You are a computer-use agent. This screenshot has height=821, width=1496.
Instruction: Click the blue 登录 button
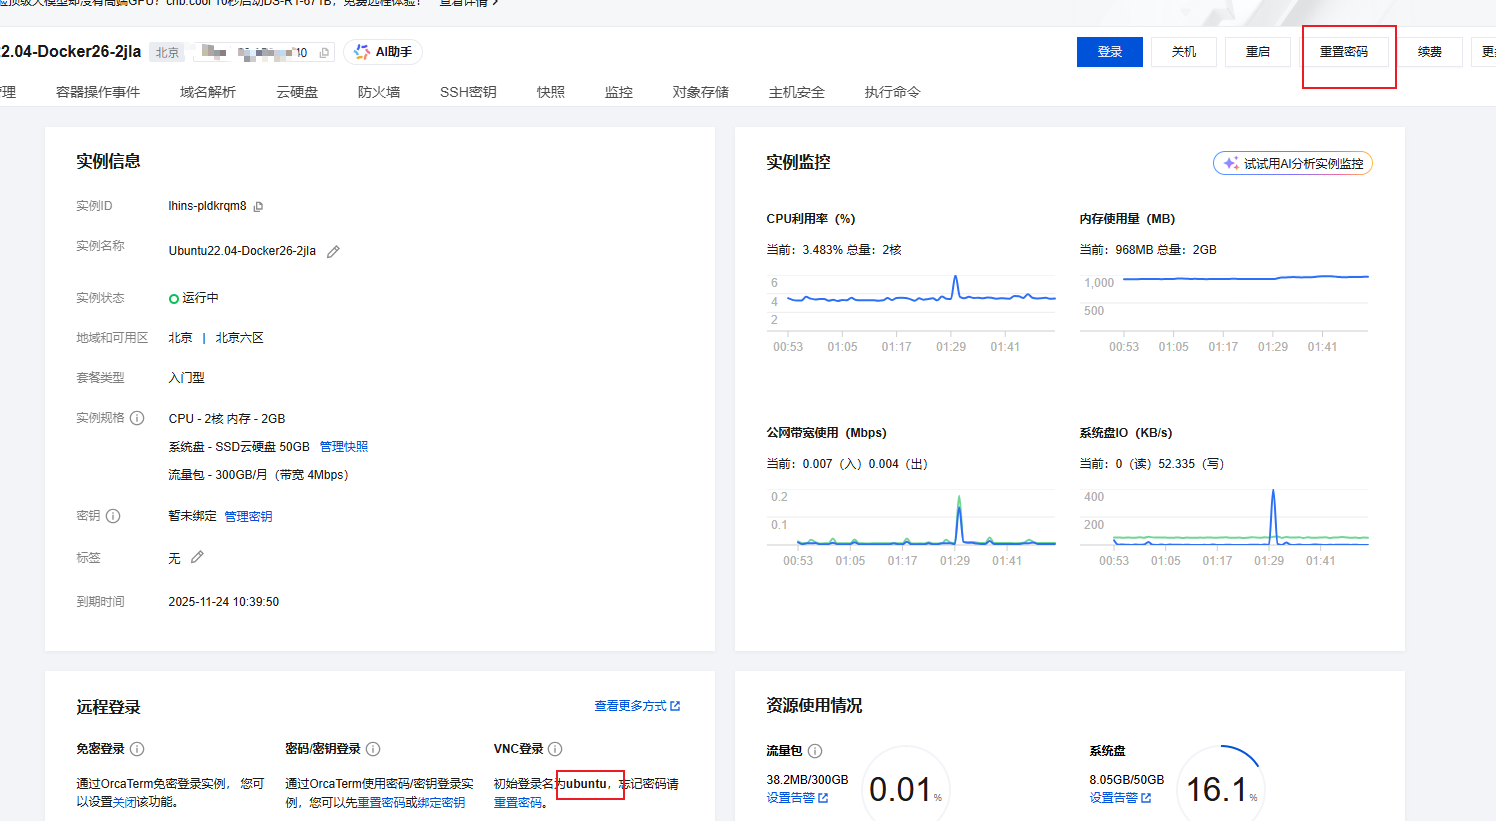pos(1110,52)
